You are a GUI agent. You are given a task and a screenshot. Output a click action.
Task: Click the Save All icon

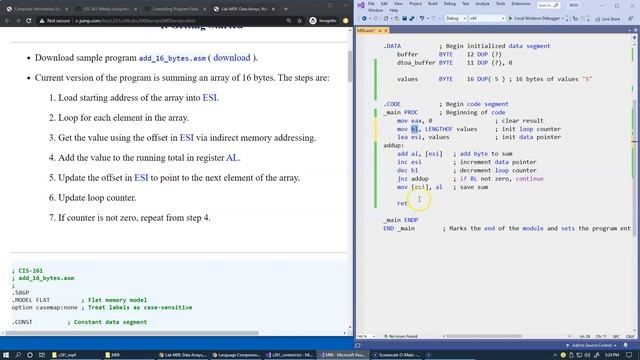pyautogui.click(x=412, y=19)
